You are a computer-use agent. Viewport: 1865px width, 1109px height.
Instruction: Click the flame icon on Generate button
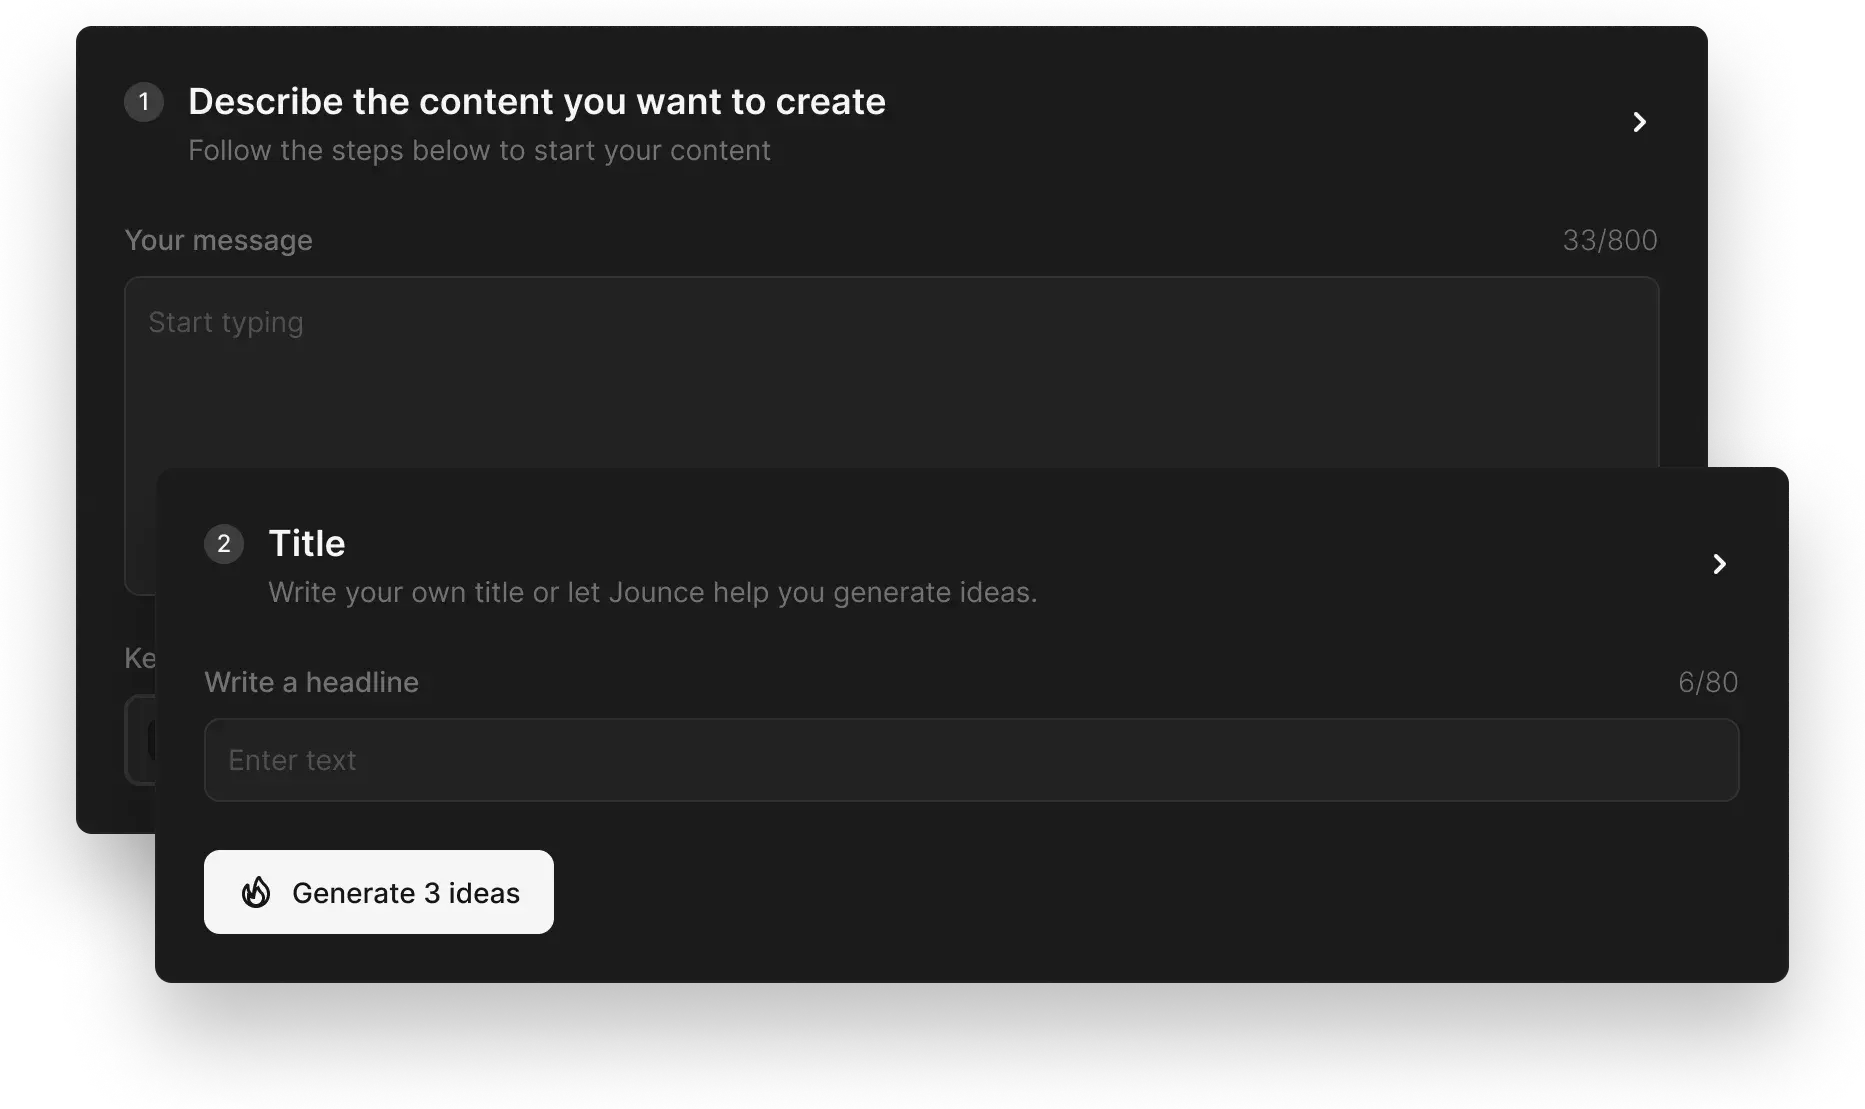[256, 892]
